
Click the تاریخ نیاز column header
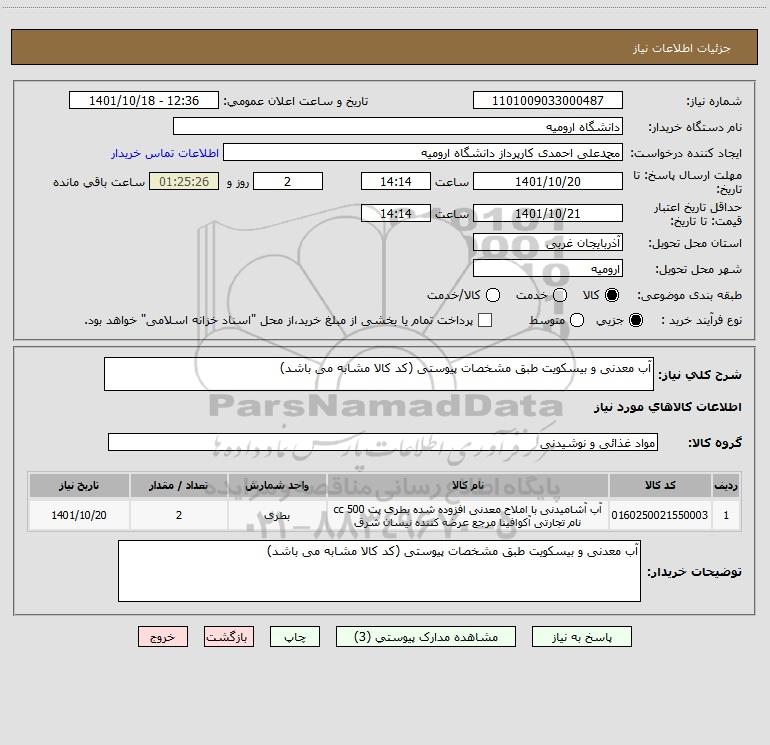[x=79, y=485]
